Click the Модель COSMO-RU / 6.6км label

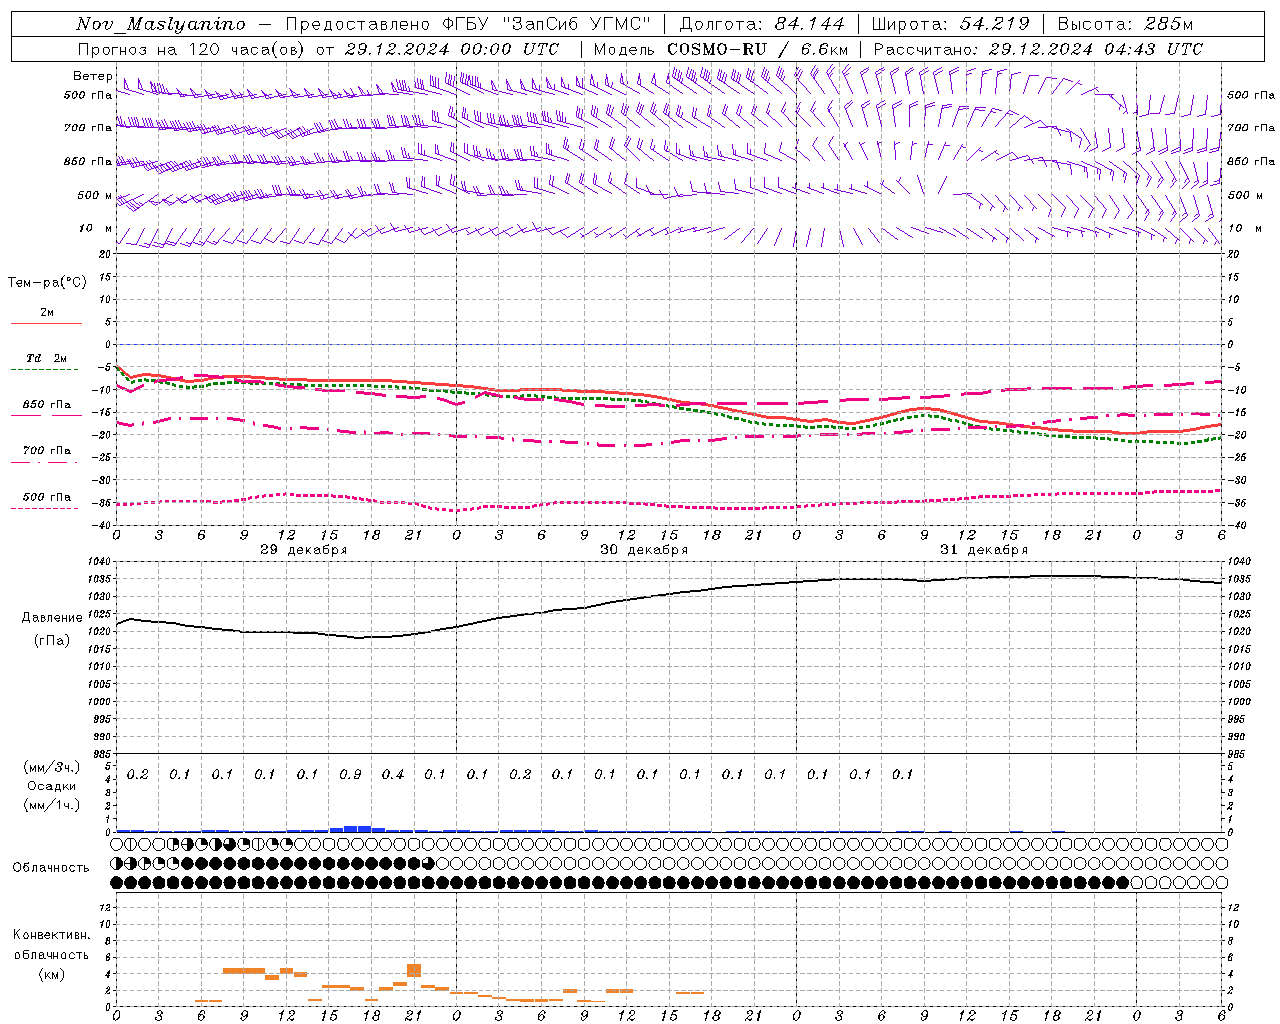pos(721,49)
